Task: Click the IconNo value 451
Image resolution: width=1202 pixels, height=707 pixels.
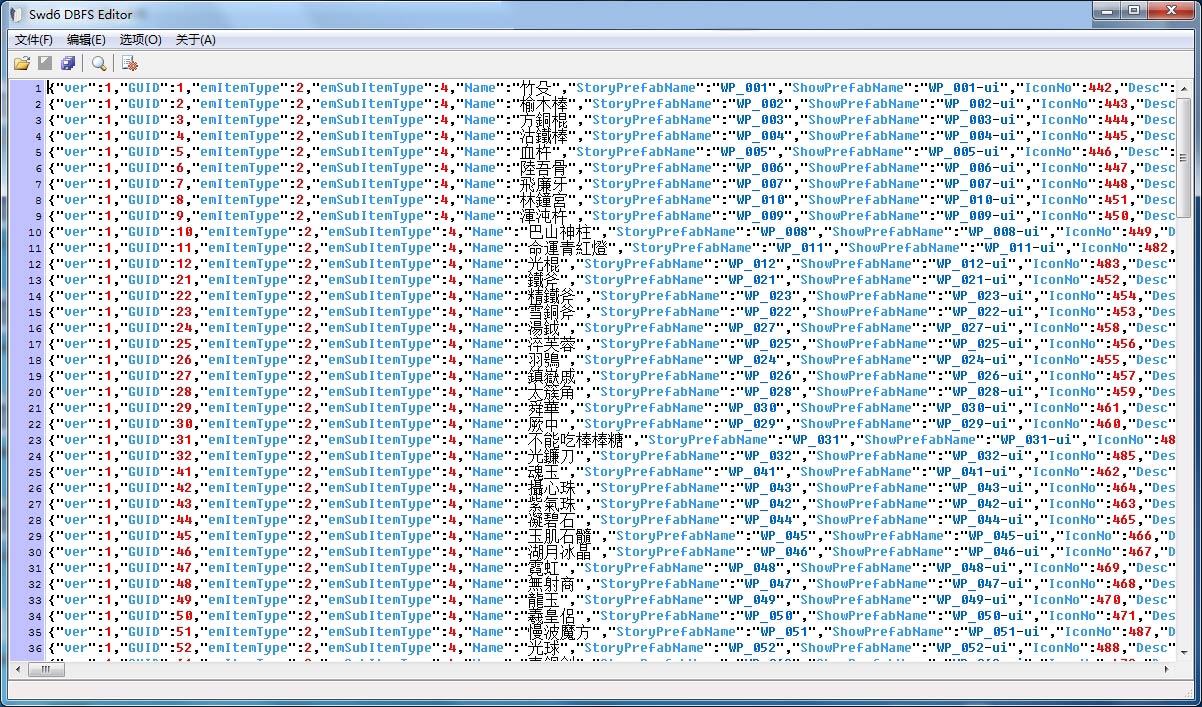Action: click(x=1116, y=200)
